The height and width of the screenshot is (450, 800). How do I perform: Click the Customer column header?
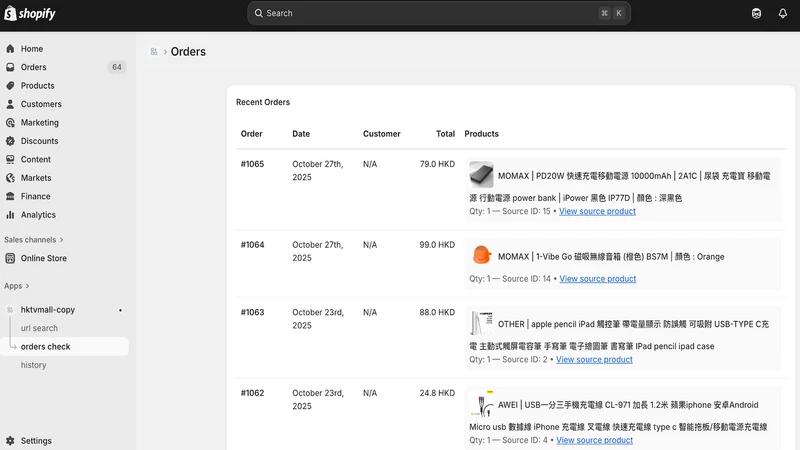coord(382,134)
